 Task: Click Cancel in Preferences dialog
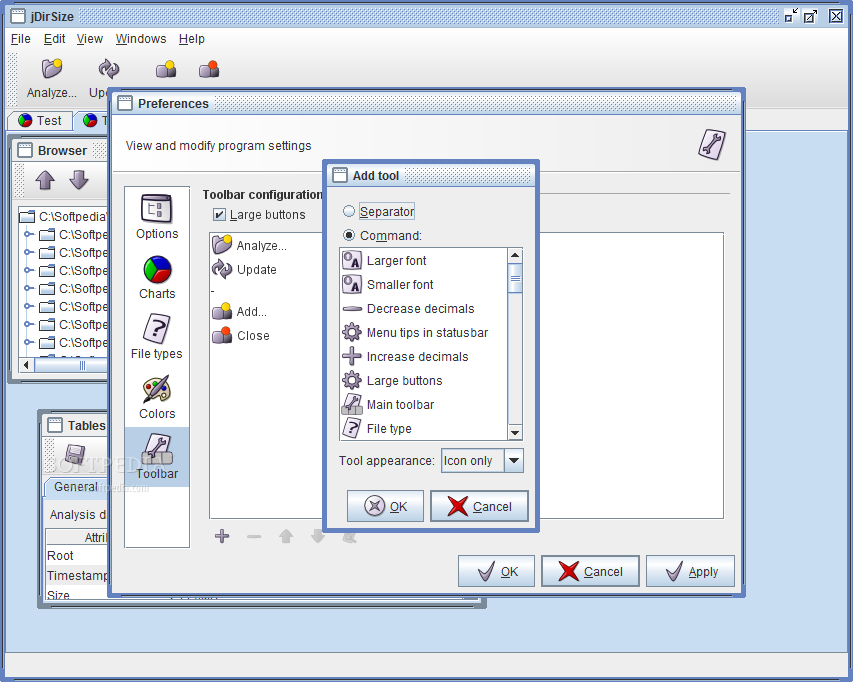point(590,571)
